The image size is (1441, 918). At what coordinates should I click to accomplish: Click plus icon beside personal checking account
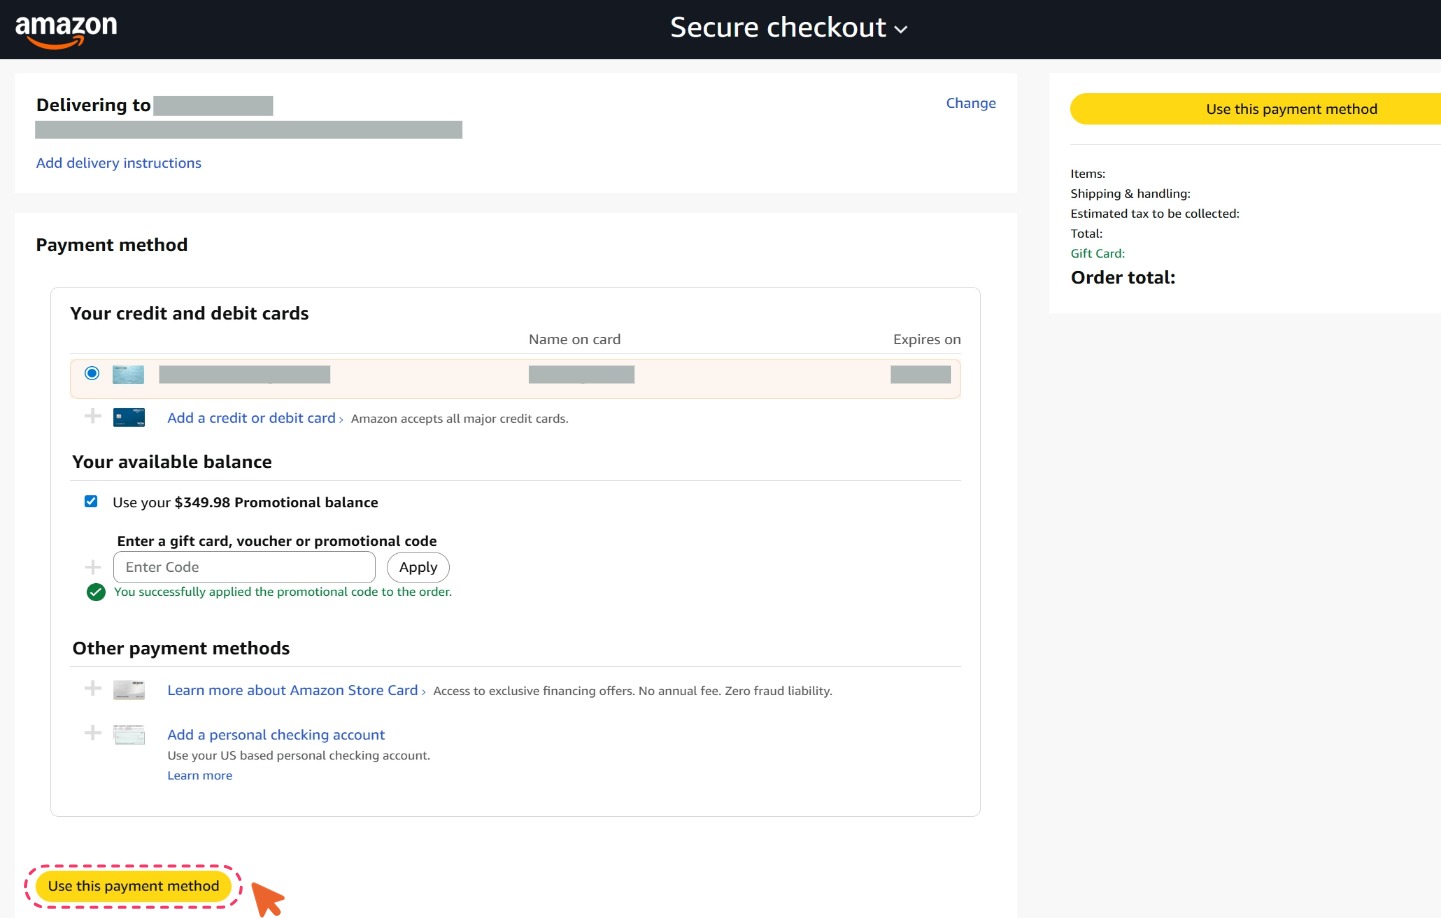93,733
